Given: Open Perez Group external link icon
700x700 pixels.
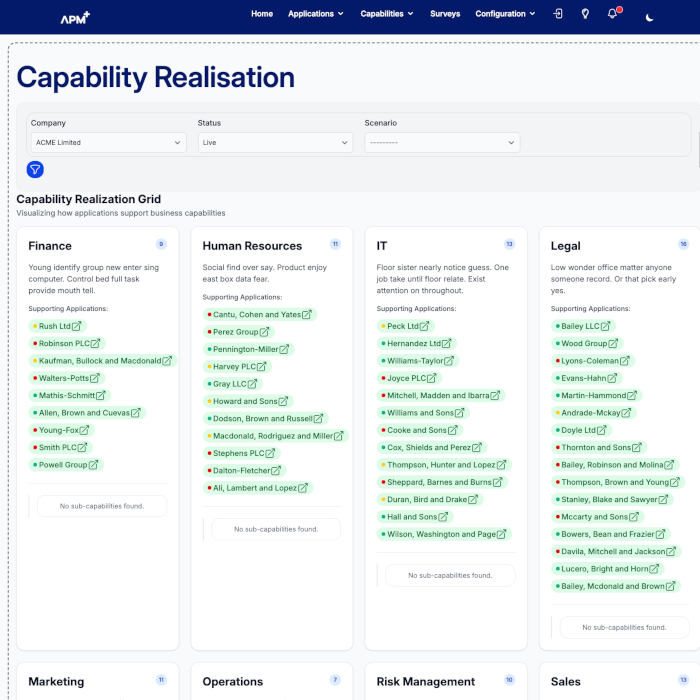Looking at the screenshot, I should [264, 332].
